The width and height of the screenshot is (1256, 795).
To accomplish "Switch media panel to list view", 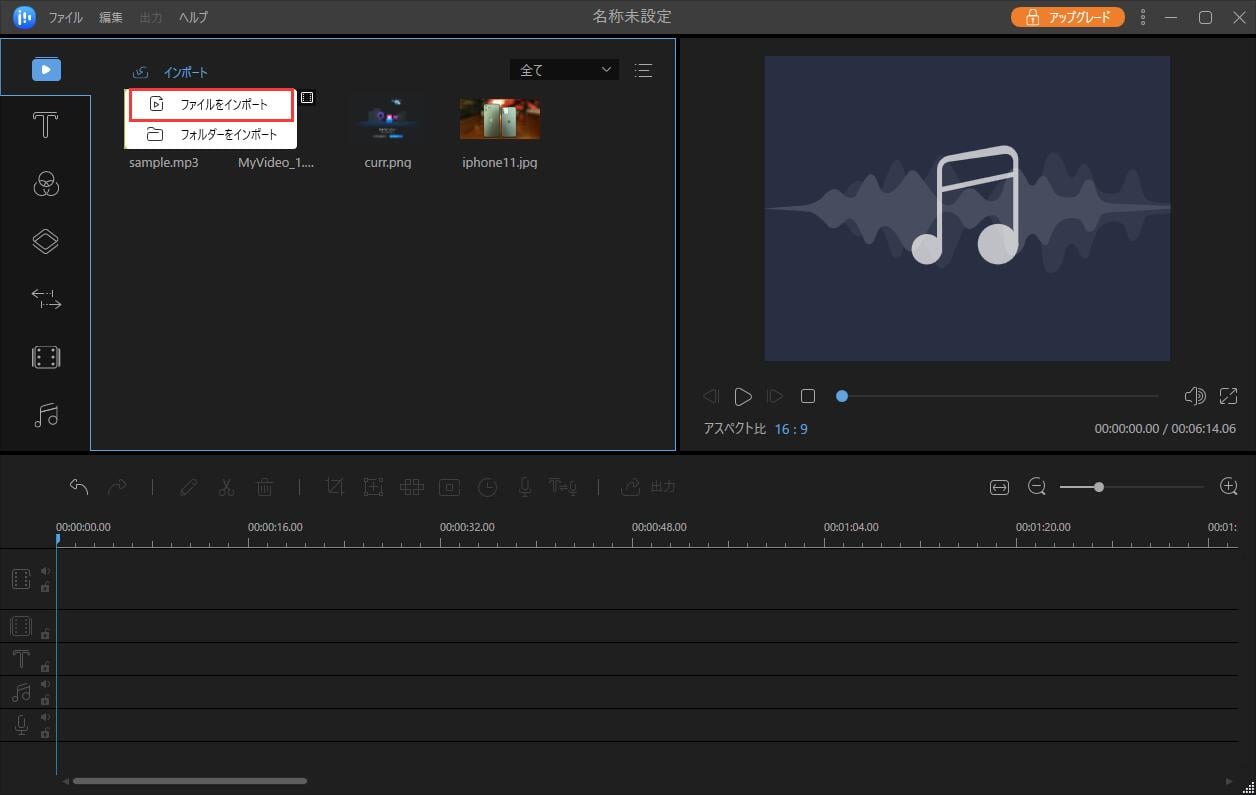I will click(x=643, y=70).
